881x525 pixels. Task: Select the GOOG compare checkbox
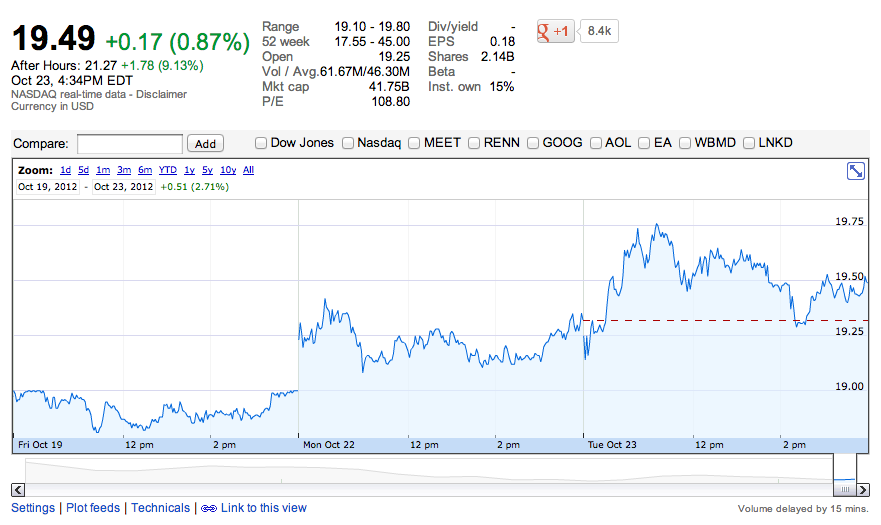tap(533, 143)
